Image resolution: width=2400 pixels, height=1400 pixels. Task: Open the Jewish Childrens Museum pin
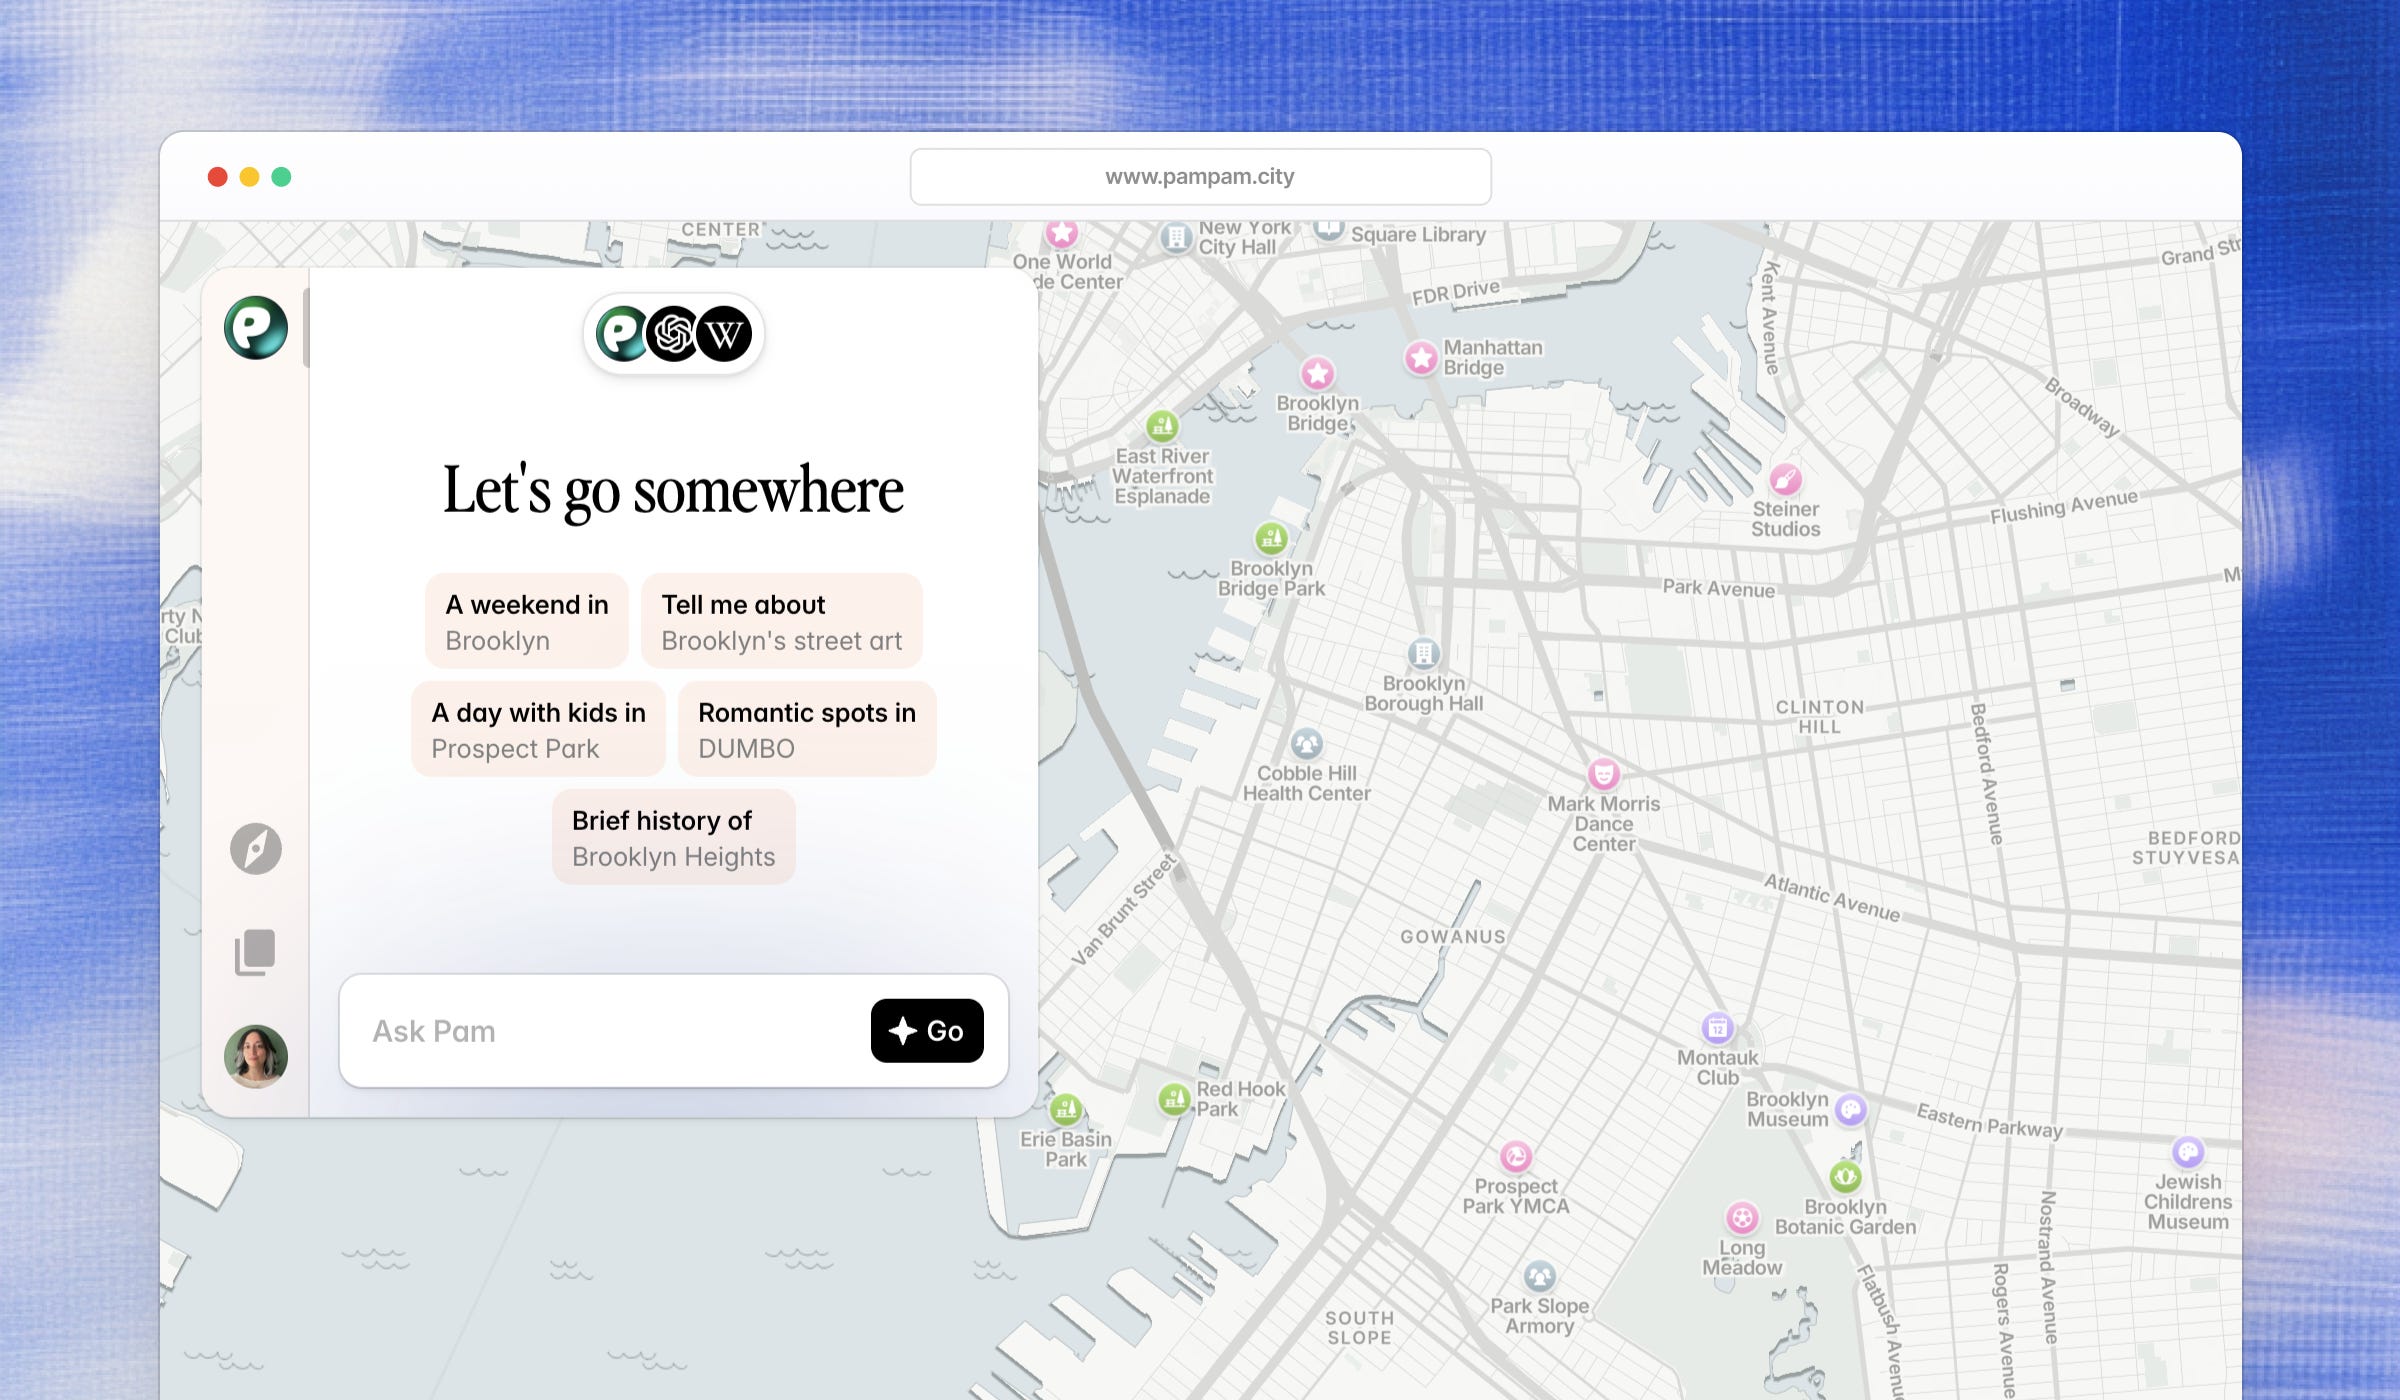pyautogui.click(x=2188, y=1152)
